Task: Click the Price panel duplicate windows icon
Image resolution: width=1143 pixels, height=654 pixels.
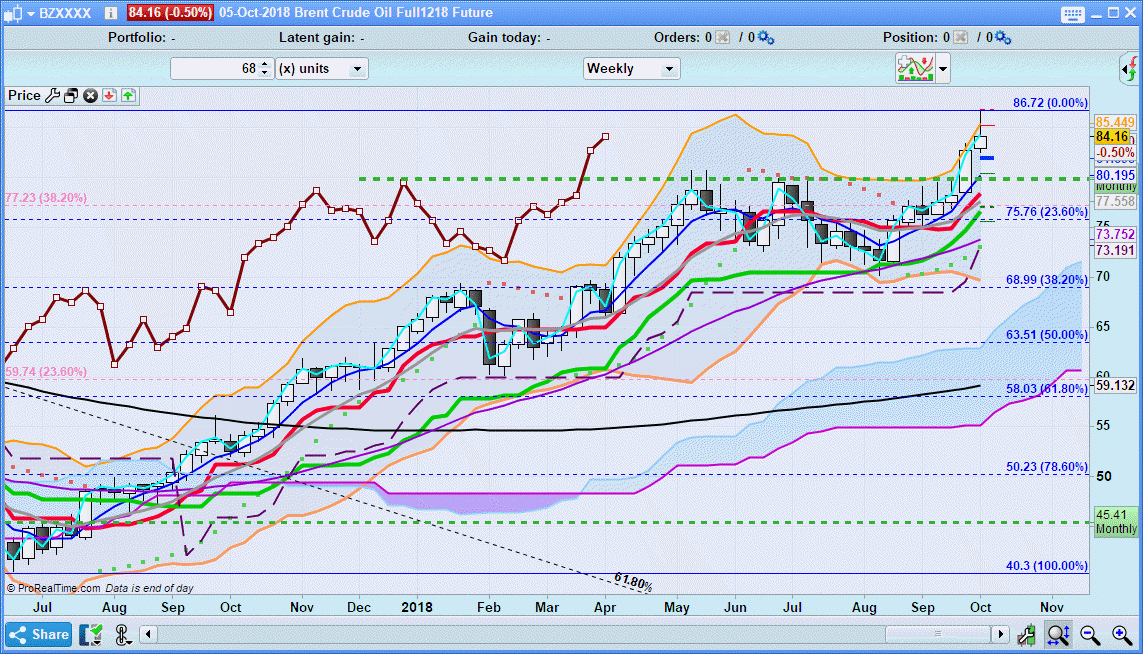Action: pos(71,96)
